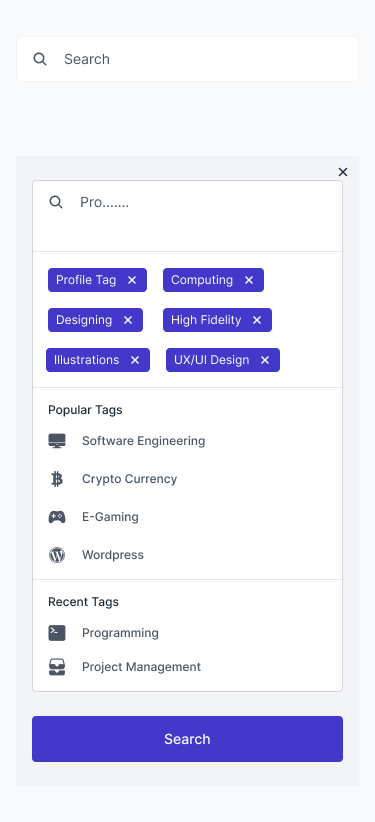
Task: Focus the top Search input field
Action: pos(187,59)
